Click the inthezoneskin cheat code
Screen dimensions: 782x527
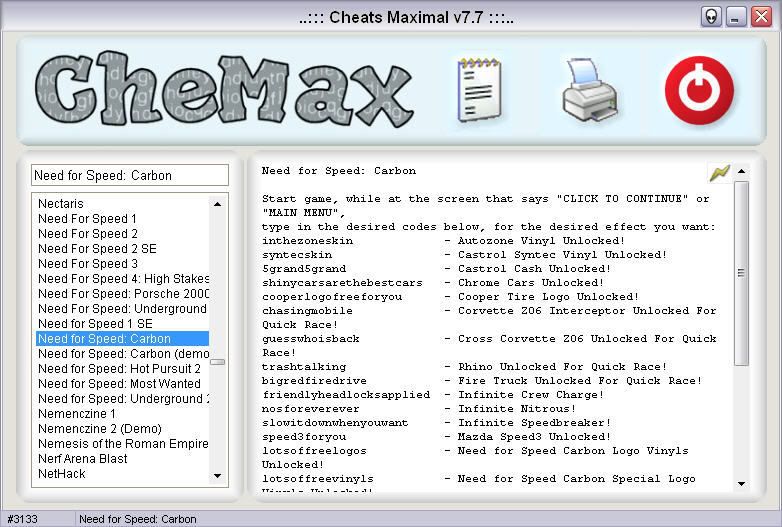pos(307,241)
